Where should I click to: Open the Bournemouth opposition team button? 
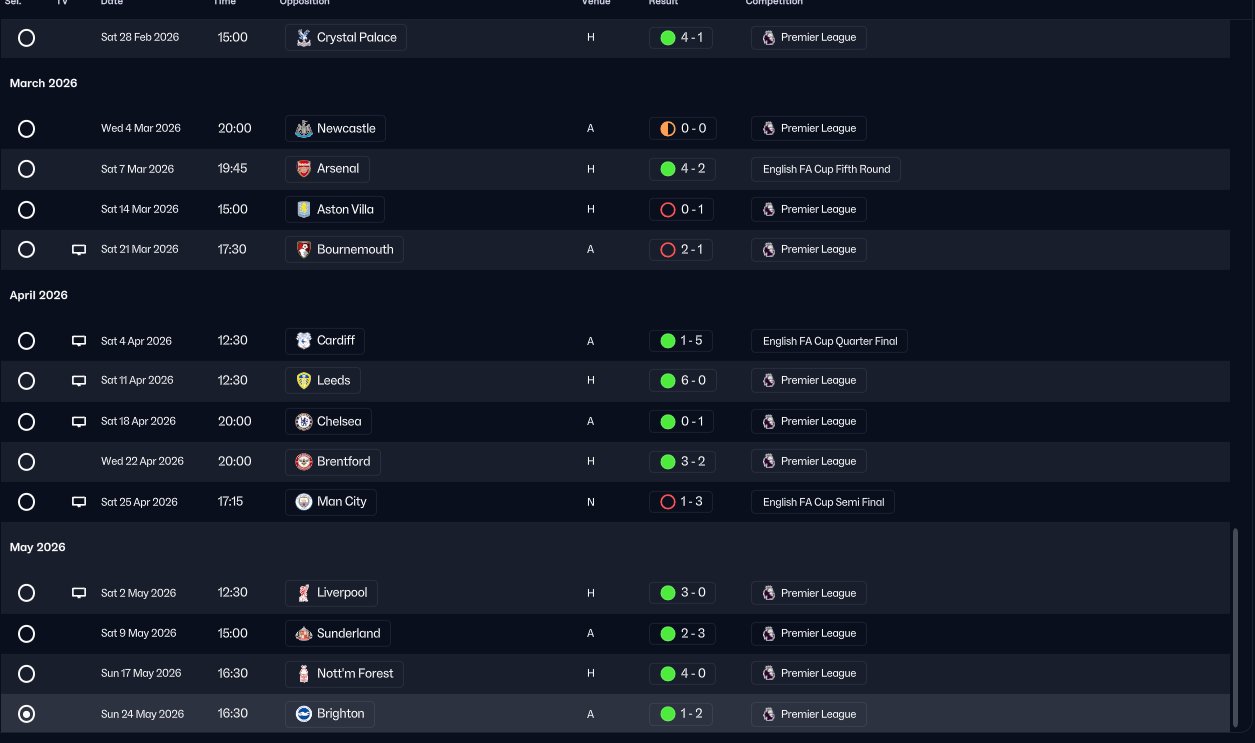coord(344,250)
